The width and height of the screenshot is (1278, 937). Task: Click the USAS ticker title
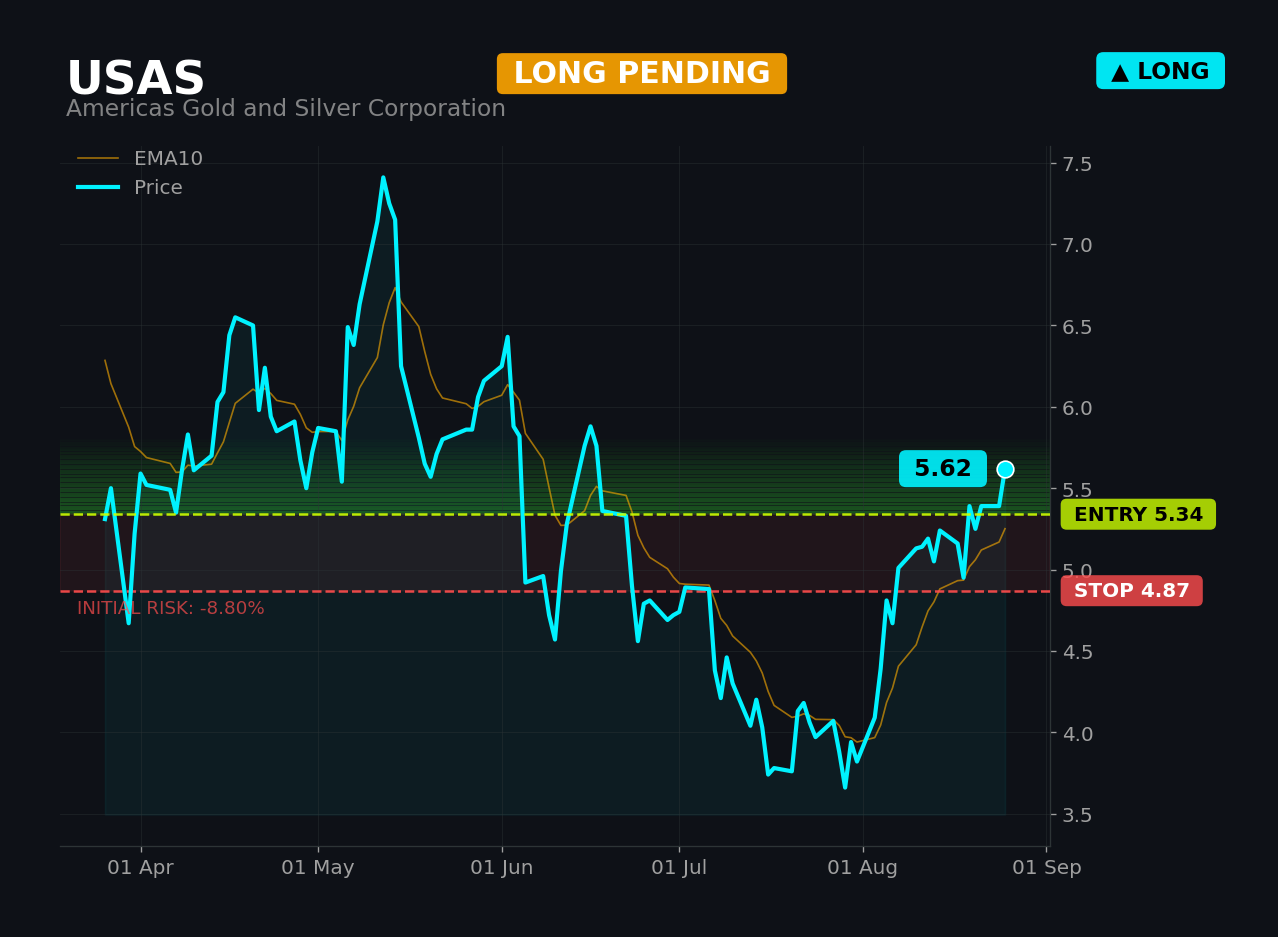pos(136,79)
